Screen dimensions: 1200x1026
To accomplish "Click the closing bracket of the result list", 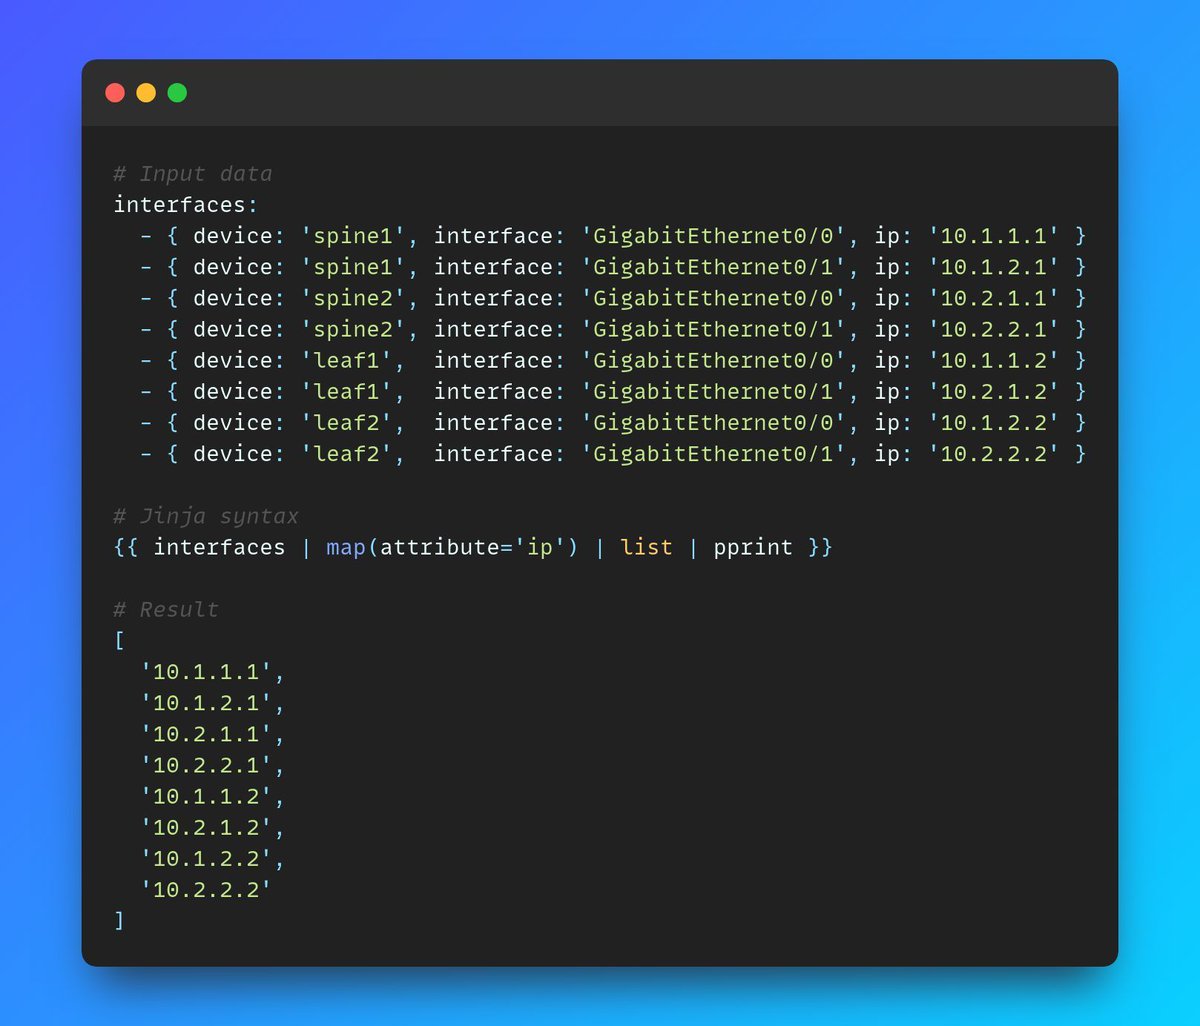I will 120,919.
